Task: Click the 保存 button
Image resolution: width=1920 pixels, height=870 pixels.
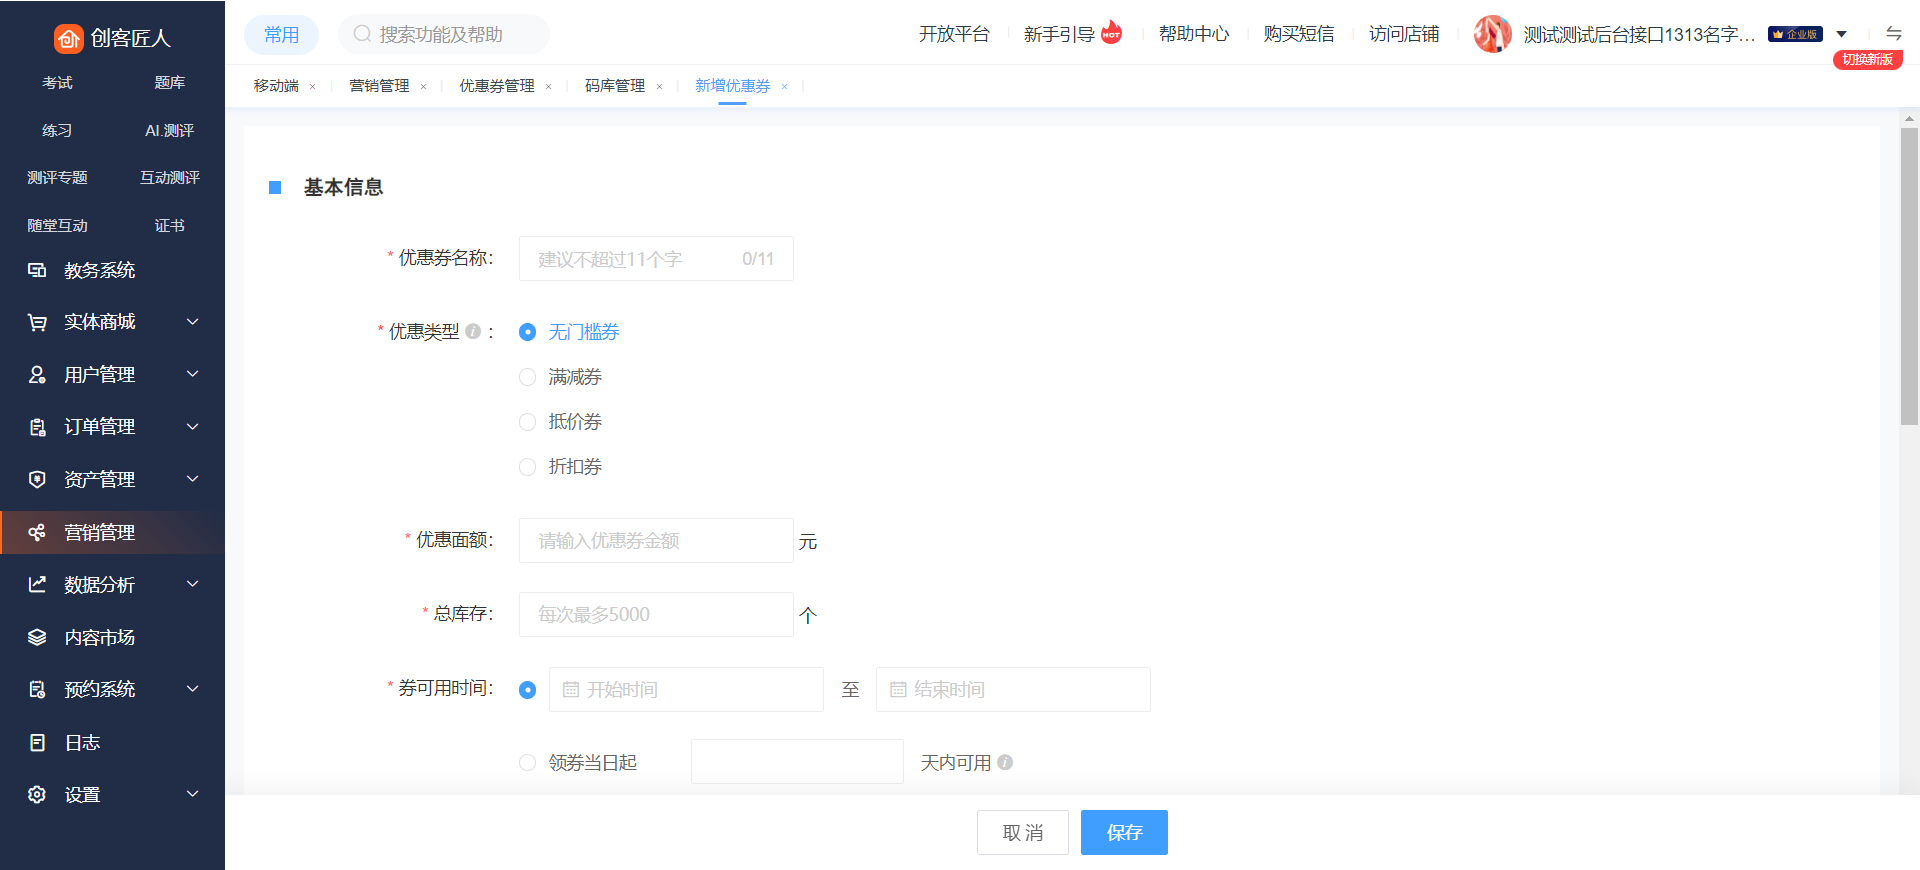Action: tap(1123, 832)
